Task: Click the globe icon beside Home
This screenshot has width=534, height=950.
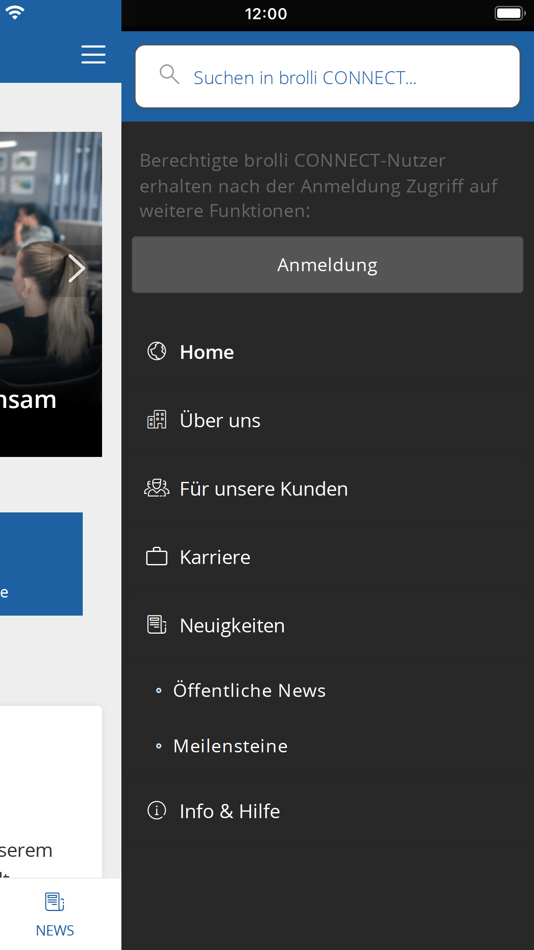Action: click(x=156, y=351)
